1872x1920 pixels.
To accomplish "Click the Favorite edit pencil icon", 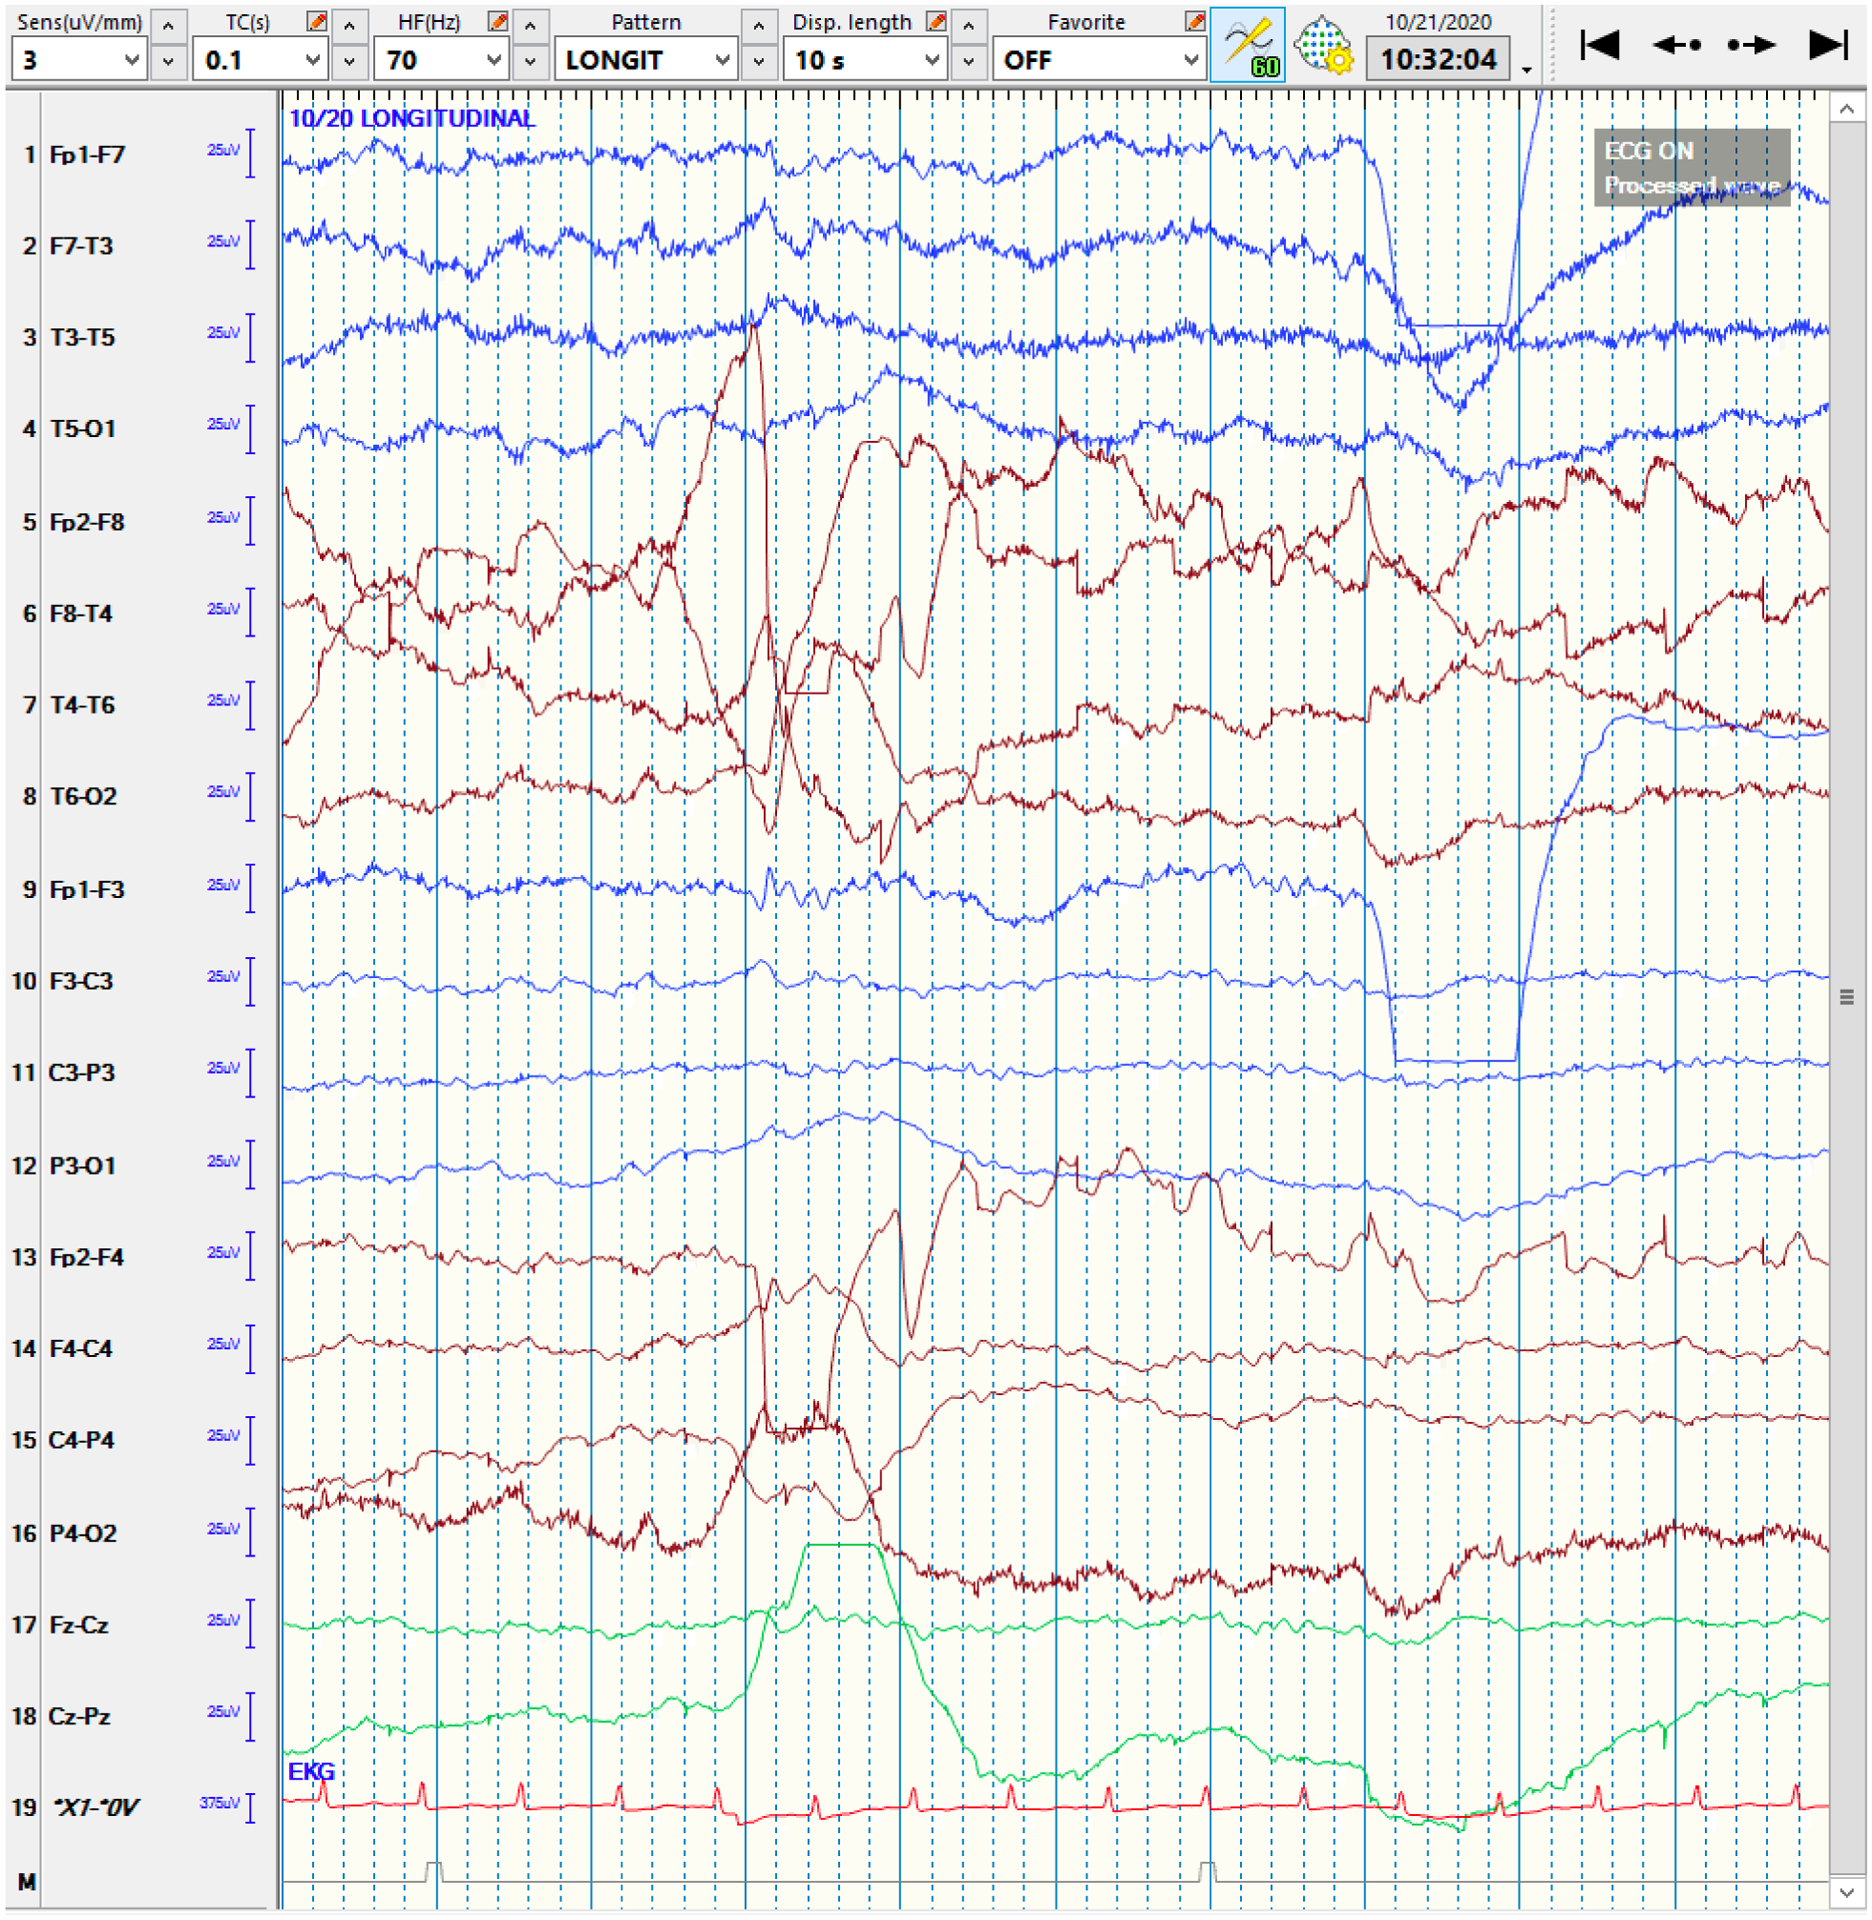I will tap(1194, 21).
